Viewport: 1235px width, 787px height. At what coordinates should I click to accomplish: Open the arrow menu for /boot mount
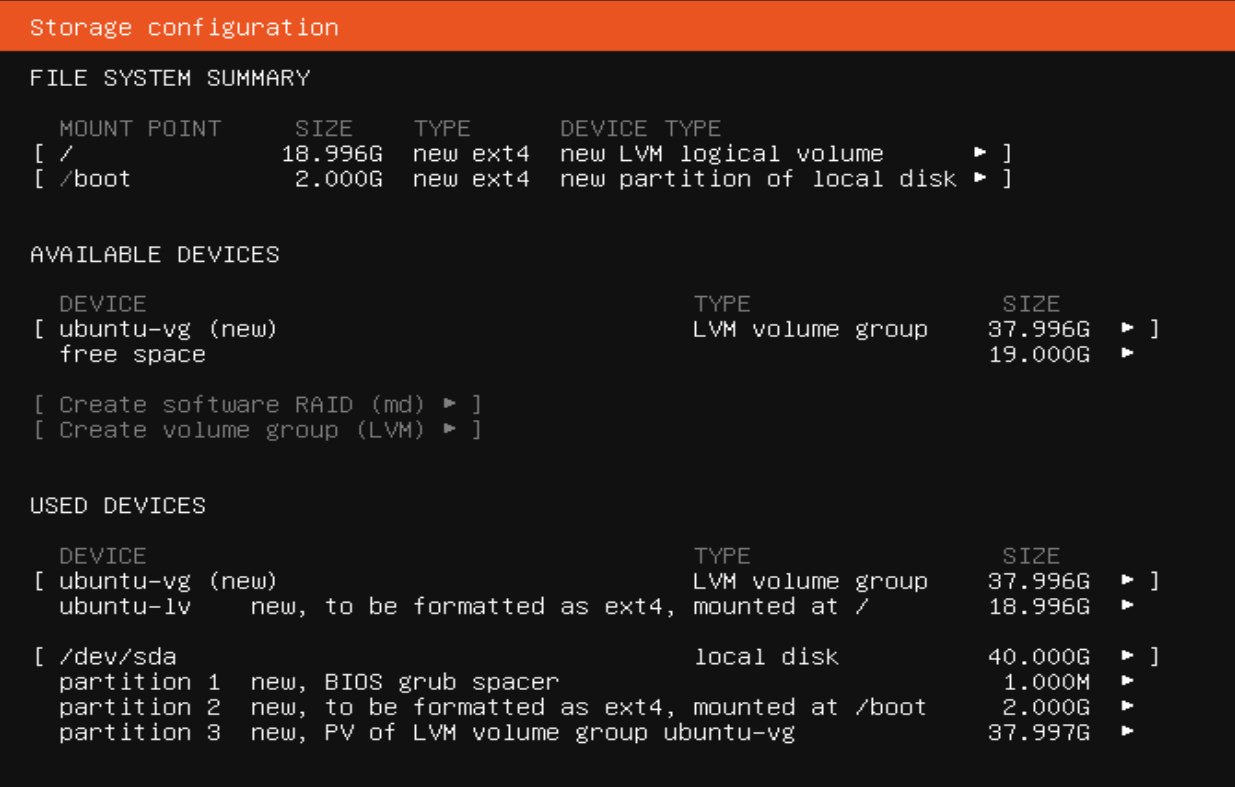click(x=981, y=178)
